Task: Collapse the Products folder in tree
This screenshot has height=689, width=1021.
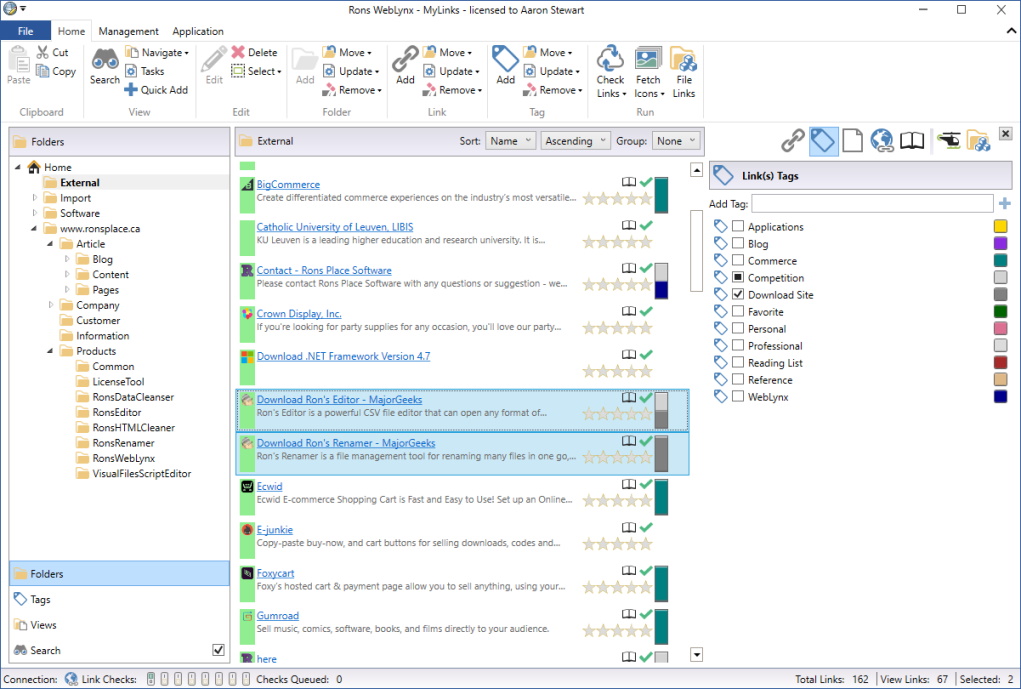Action: click(50, 351)
